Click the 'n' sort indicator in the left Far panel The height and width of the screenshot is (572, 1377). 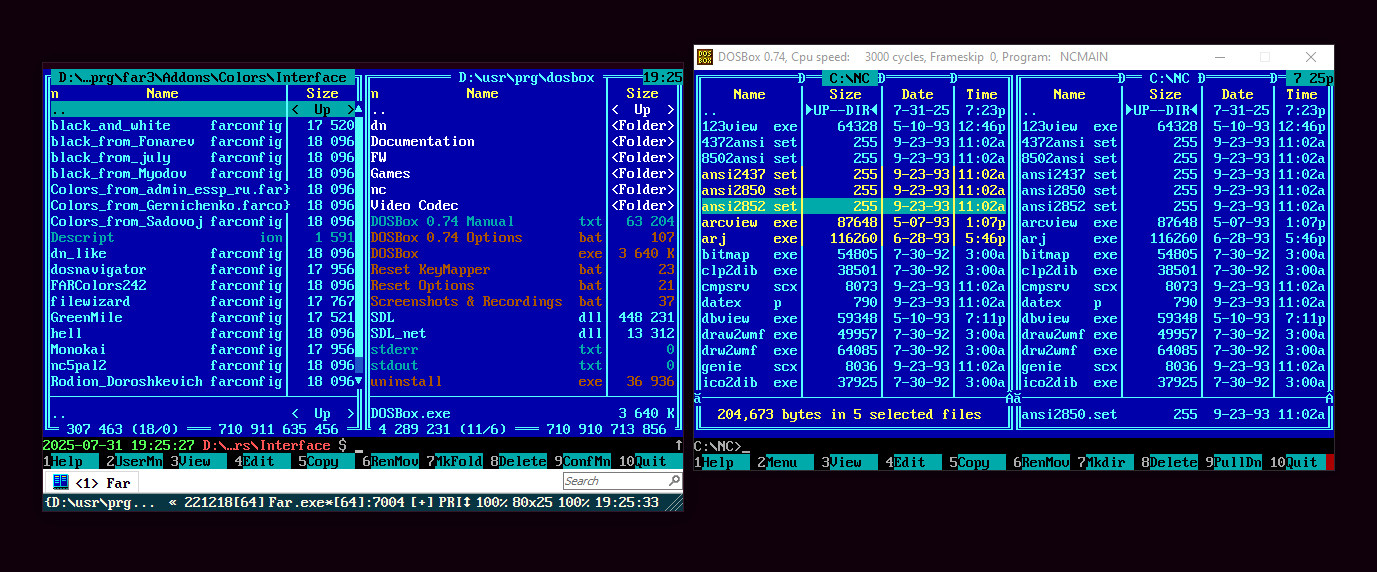(55, 93)
